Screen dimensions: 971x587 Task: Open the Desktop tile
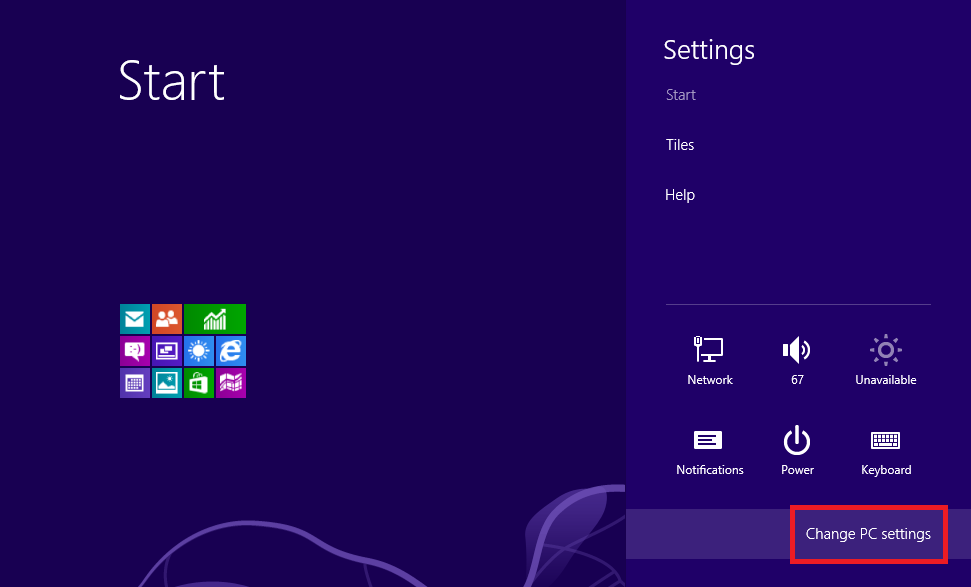[x=167, y=351]
